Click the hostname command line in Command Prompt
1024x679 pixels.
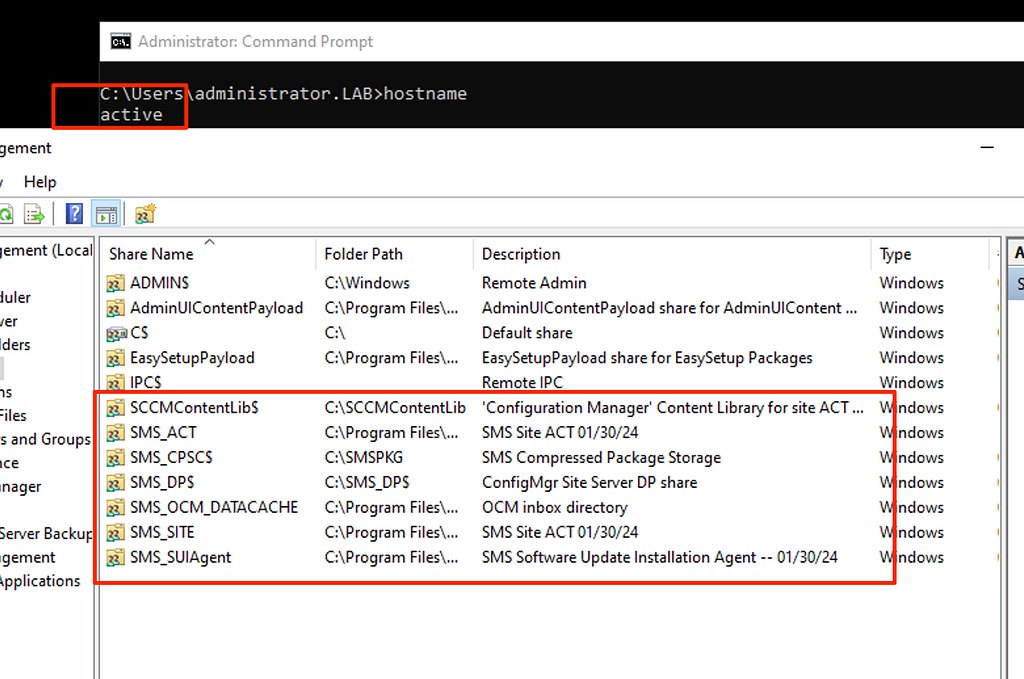[283, 94]
